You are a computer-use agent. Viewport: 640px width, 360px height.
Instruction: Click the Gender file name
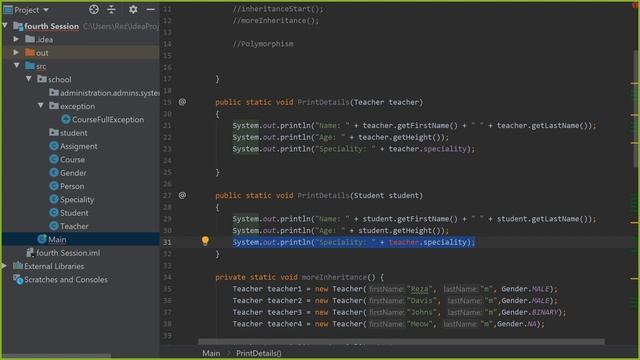(x=73, y=173)
